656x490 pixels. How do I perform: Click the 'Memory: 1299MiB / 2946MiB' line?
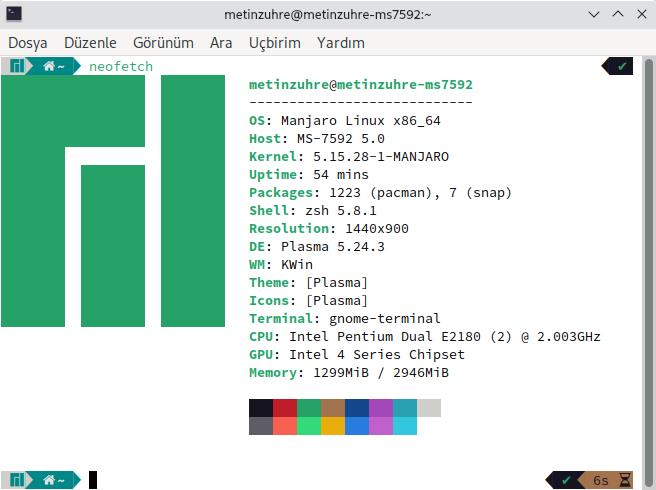(x=349, y=373)
